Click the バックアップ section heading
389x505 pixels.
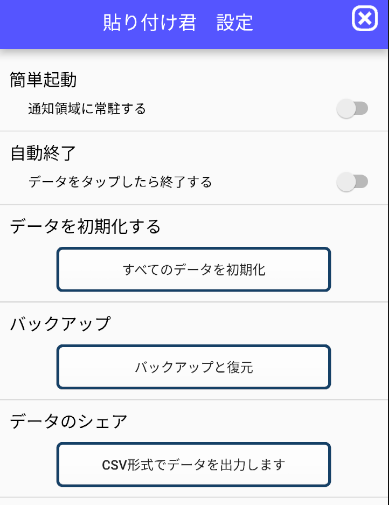(x=60, y=324)
